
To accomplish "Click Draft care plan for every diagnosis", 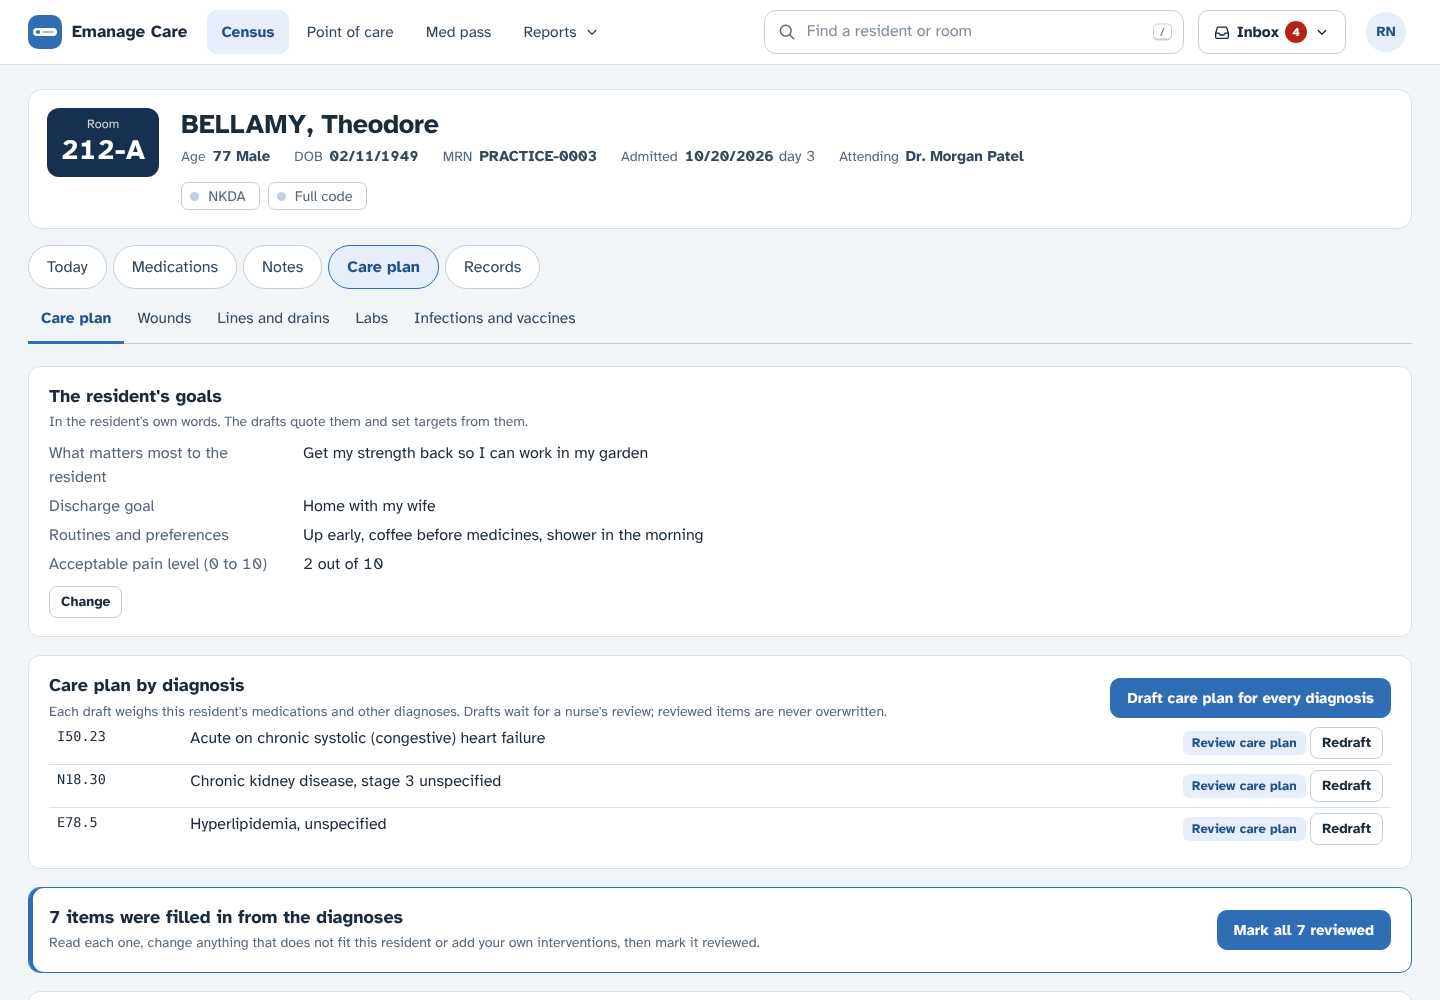I will pyautogui.click(x=1250, y=698).
